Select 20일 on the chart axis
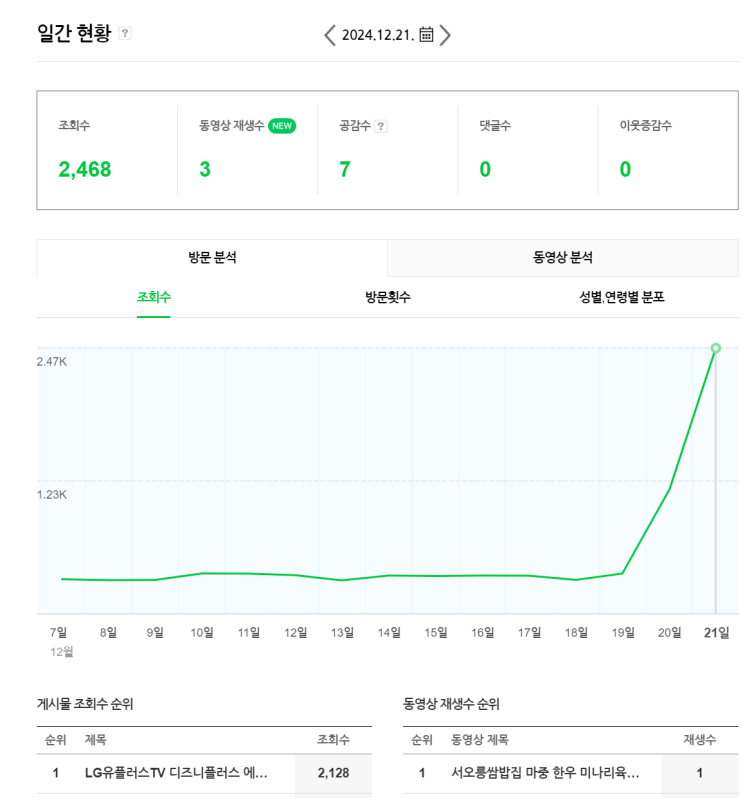 [x=669, y=632]
